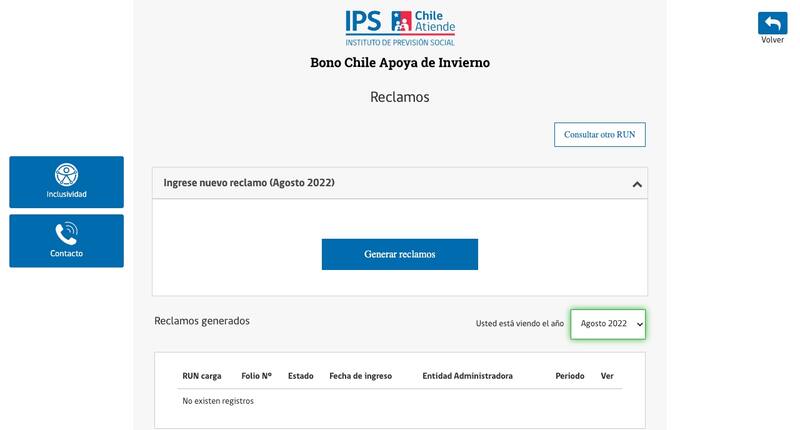Open the Agosto 2022 year dropdown

608,324
